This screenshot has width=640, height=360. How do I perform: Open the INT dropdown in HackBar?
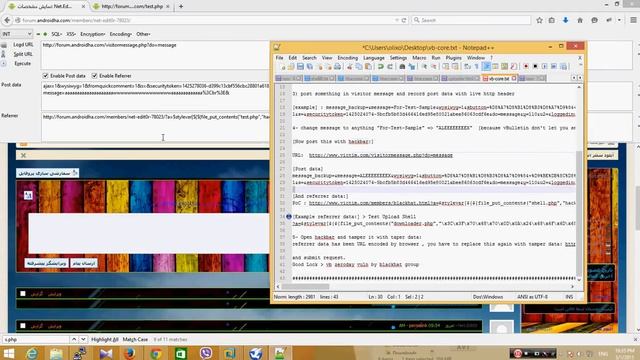coord(17,34)
